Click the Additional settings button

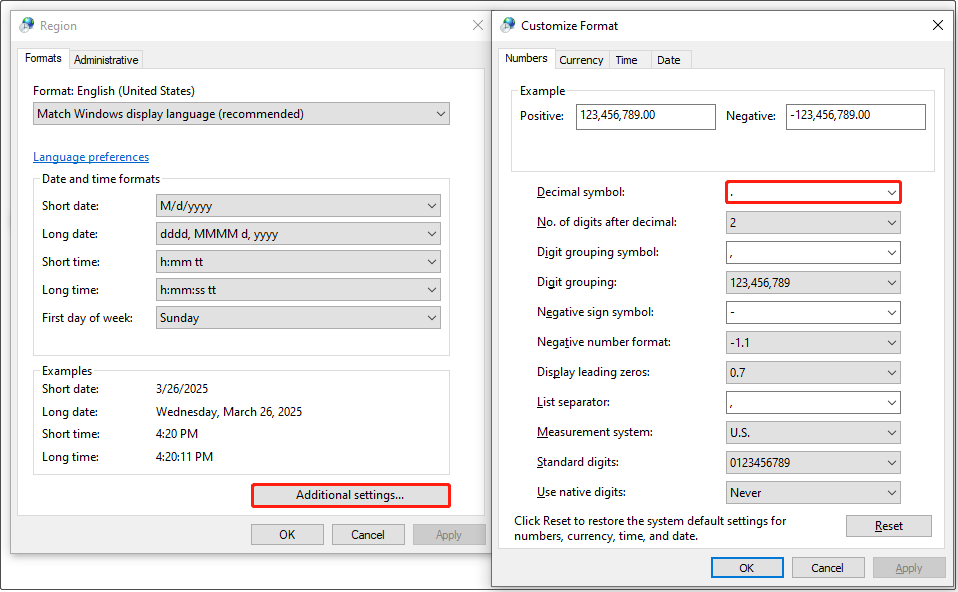[350, 495]
